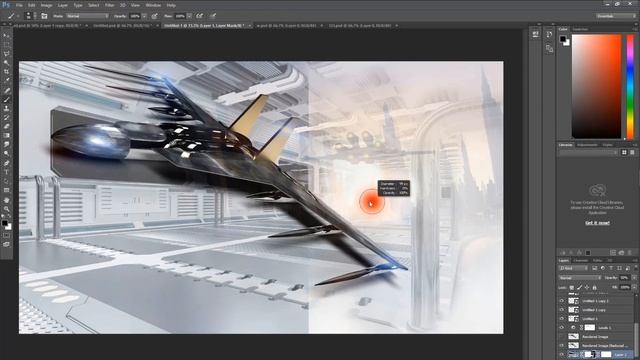Select the Blur tool
Viewport: 640px width, 360px height.
[x=6, y=144]
